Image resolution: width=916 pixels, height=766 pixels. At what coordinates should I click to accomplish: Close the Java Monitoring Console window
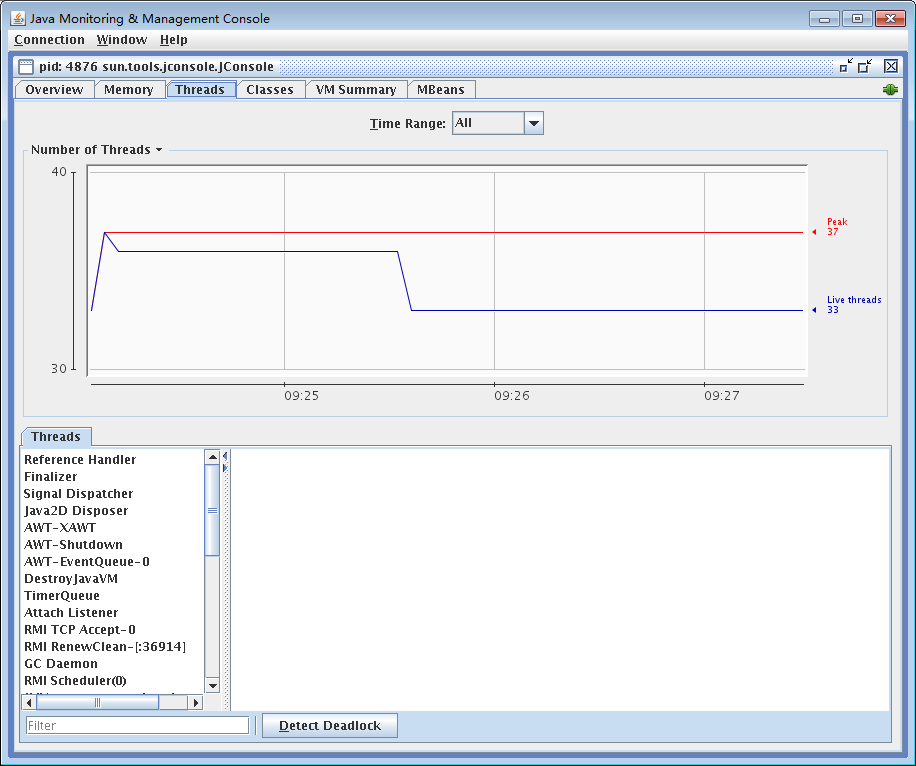click(x=890, y=19)
